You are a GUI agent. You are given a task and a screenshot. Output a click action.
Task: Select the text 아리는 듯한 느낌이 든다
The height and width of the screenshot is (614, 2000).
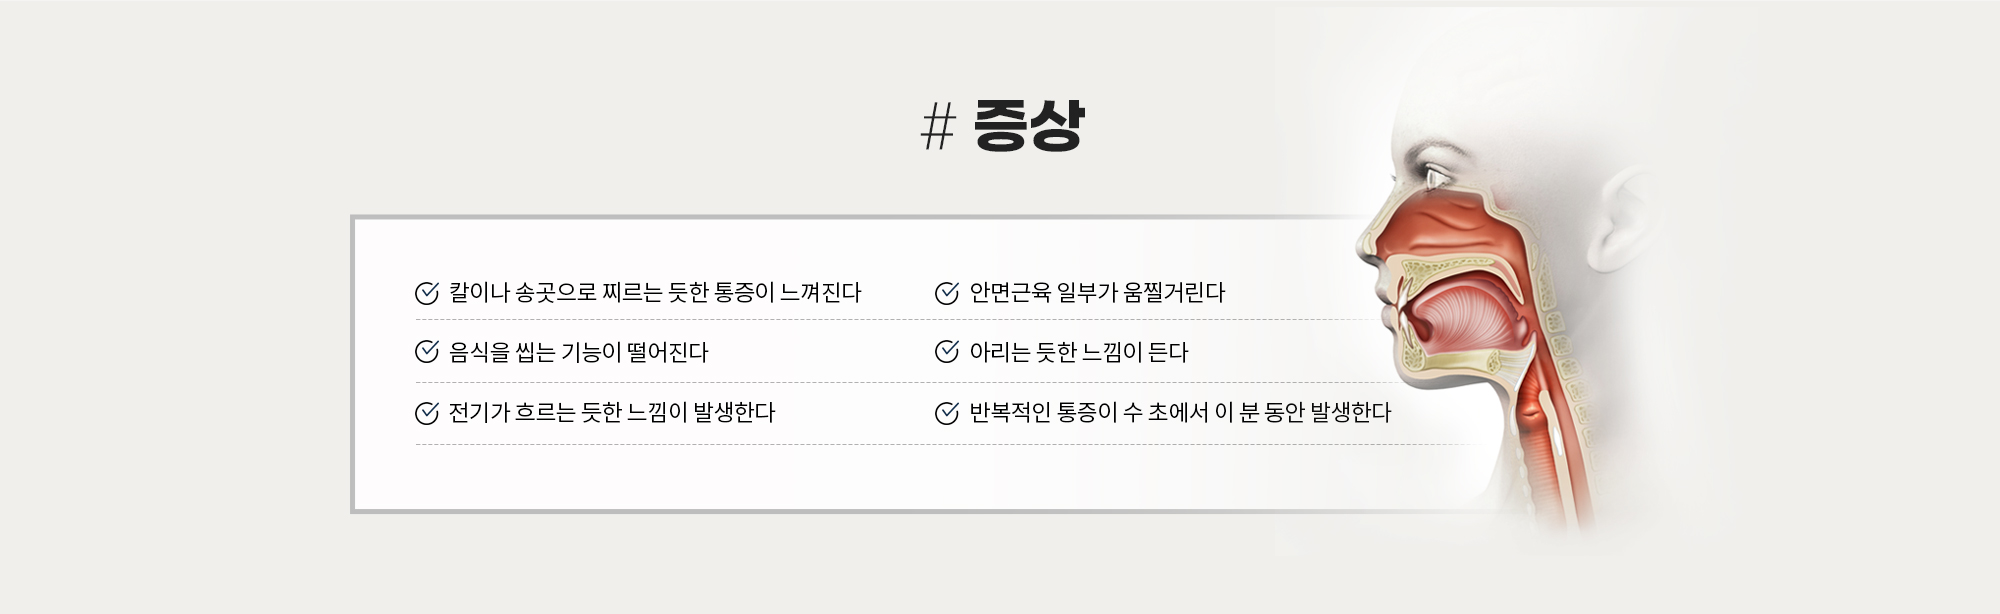pos(1079,352)
